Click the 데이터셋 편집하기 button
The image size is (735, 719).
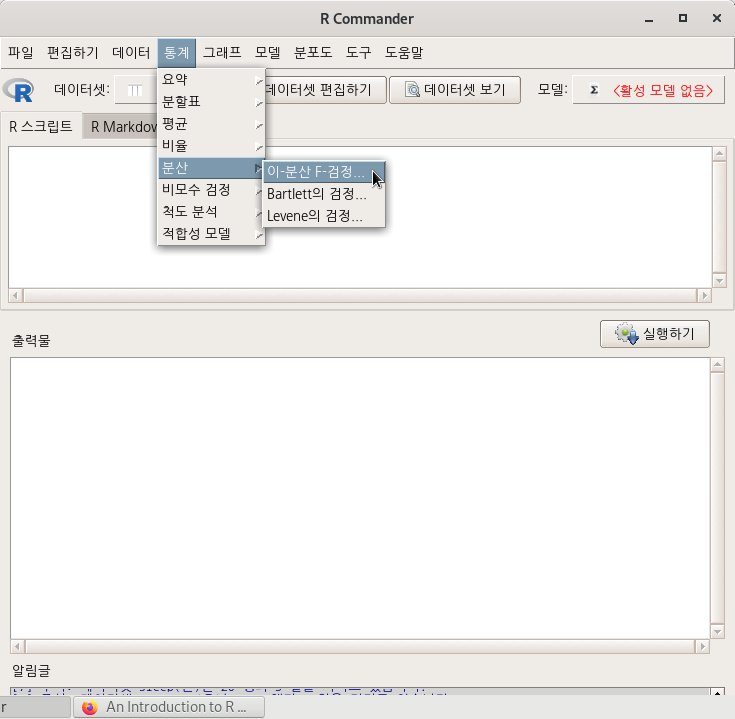(x=325, y=90)
